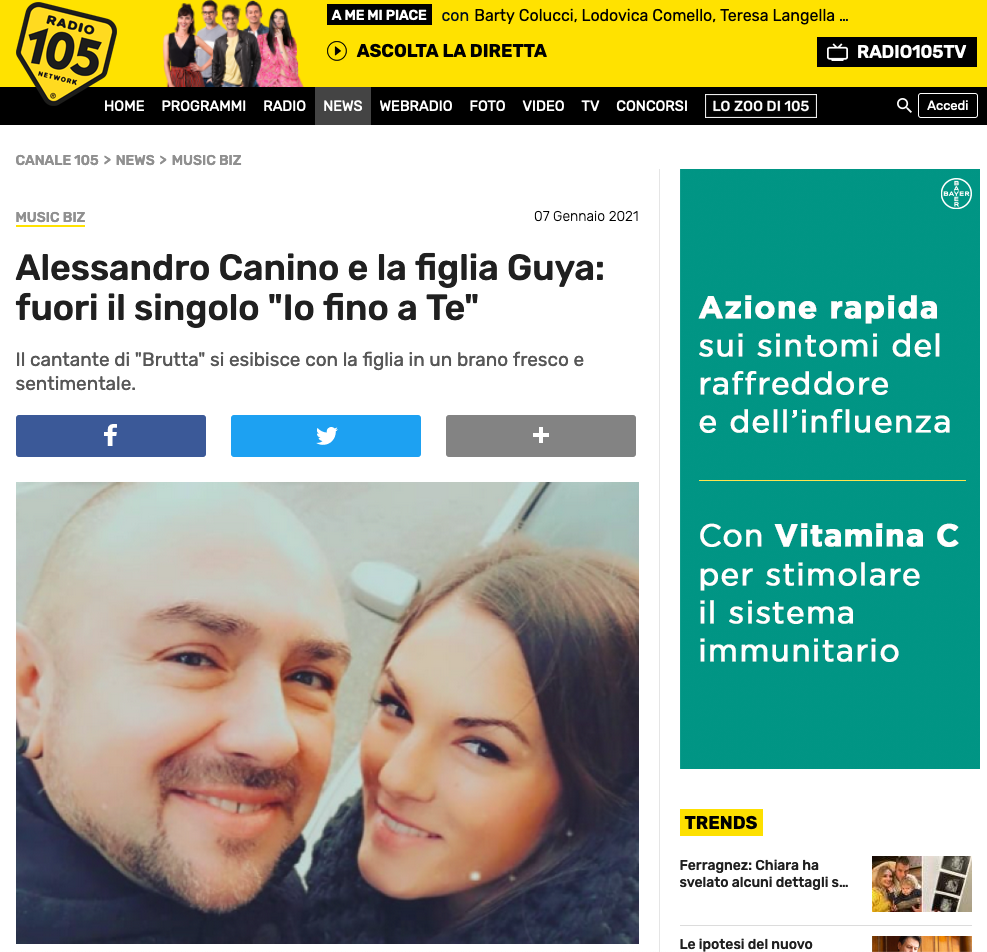Share article on Facebook

click(111, 436)
